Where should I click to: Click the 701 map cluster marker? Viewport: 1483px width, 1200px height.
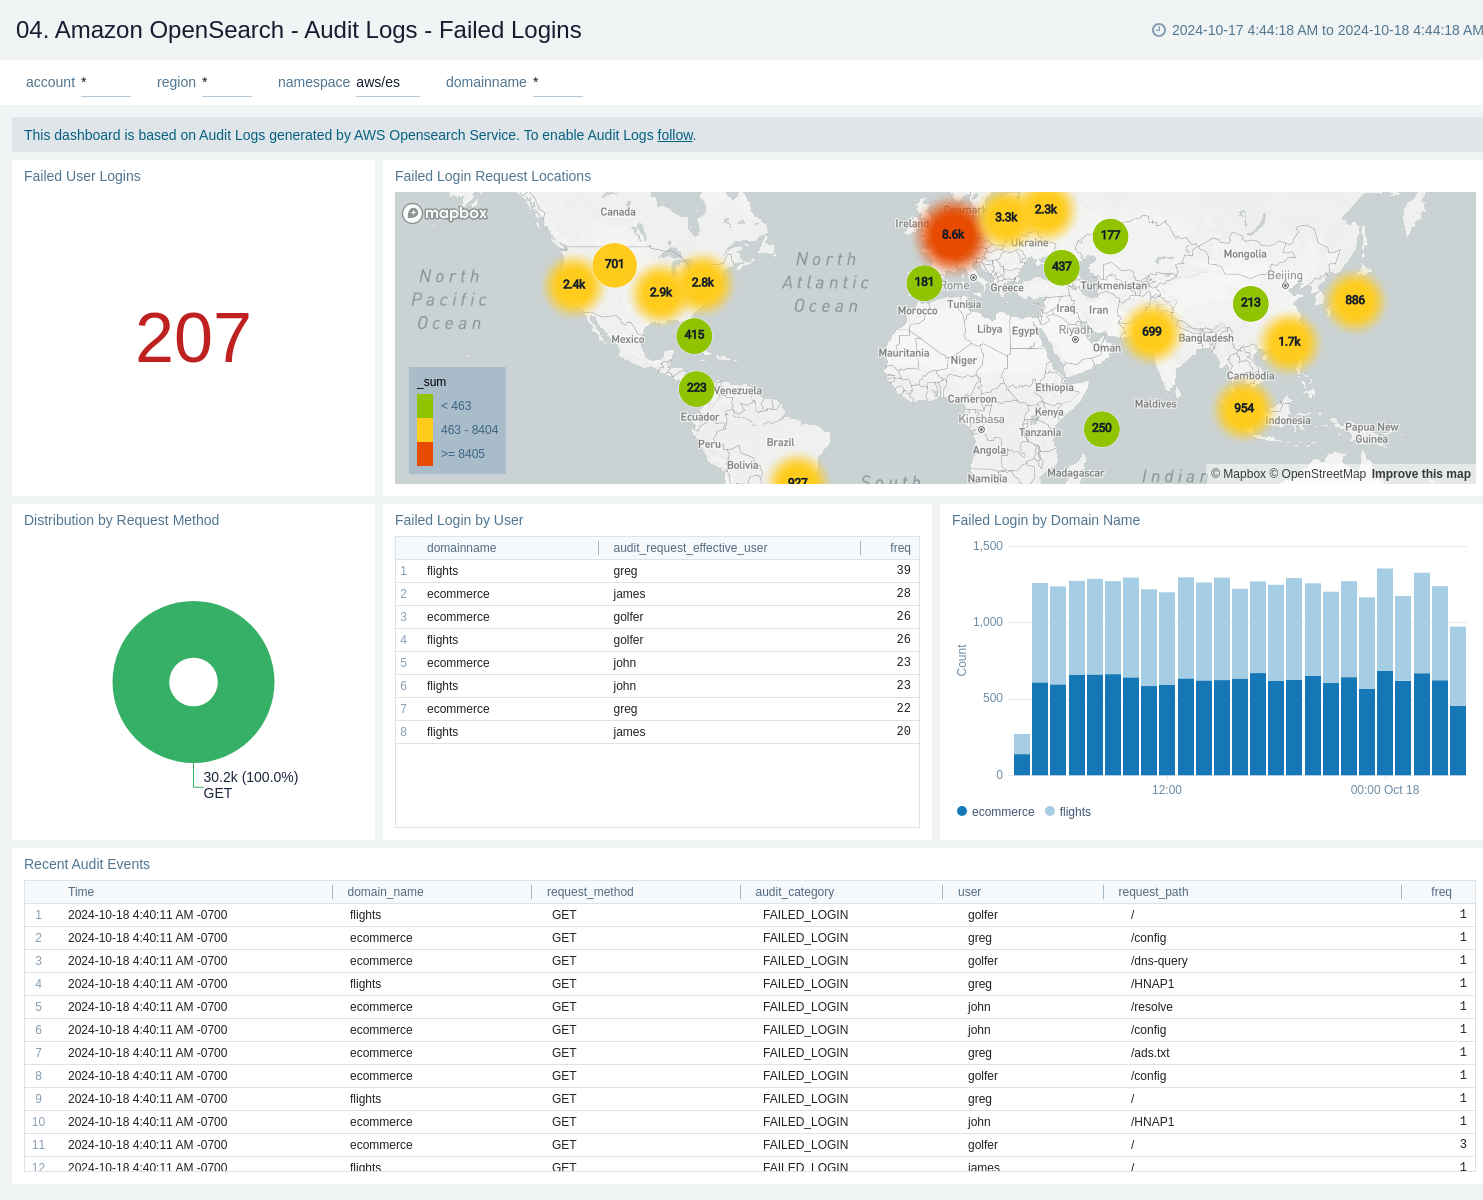(x=614, y=264)
